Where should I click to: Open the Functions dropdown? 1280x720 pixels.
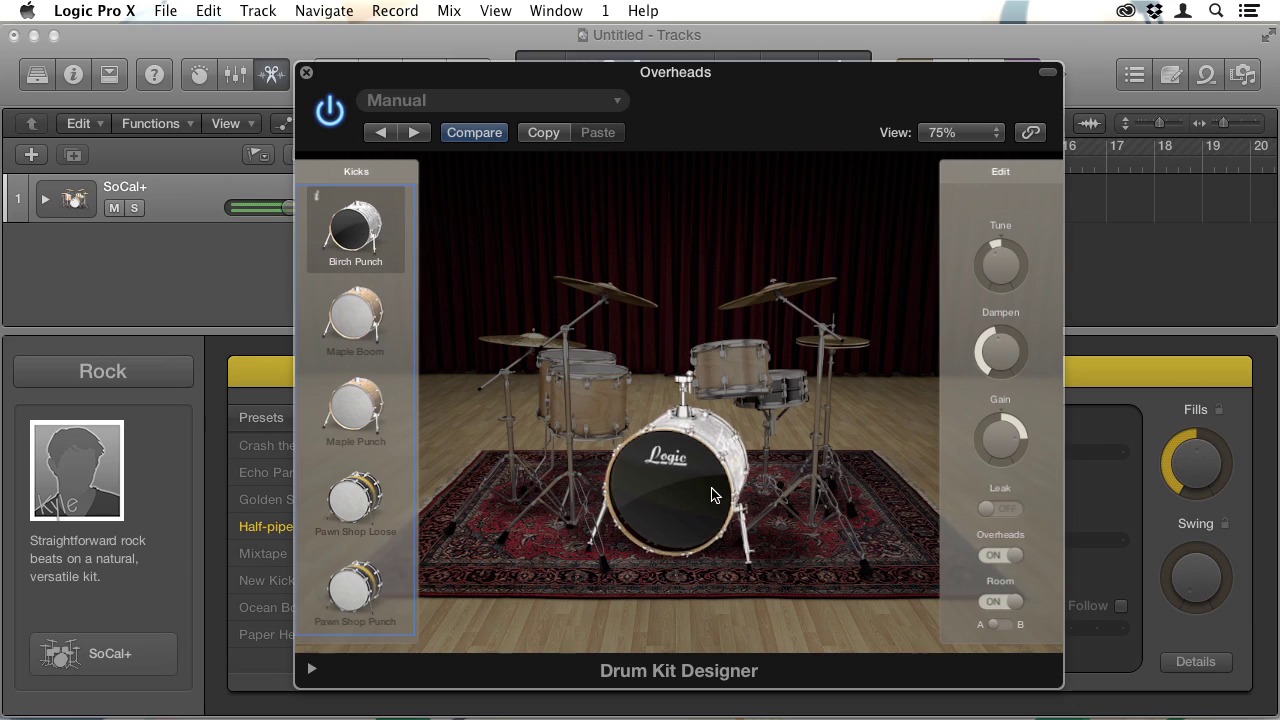[158, 123]
